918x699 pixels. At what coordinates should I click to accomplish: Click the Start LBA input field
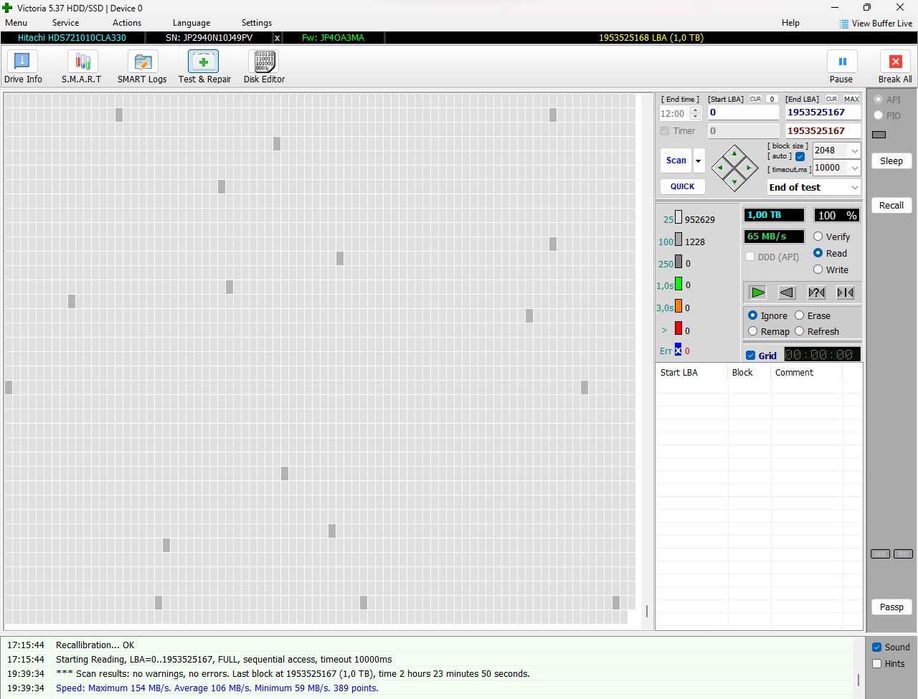point(743,112)
